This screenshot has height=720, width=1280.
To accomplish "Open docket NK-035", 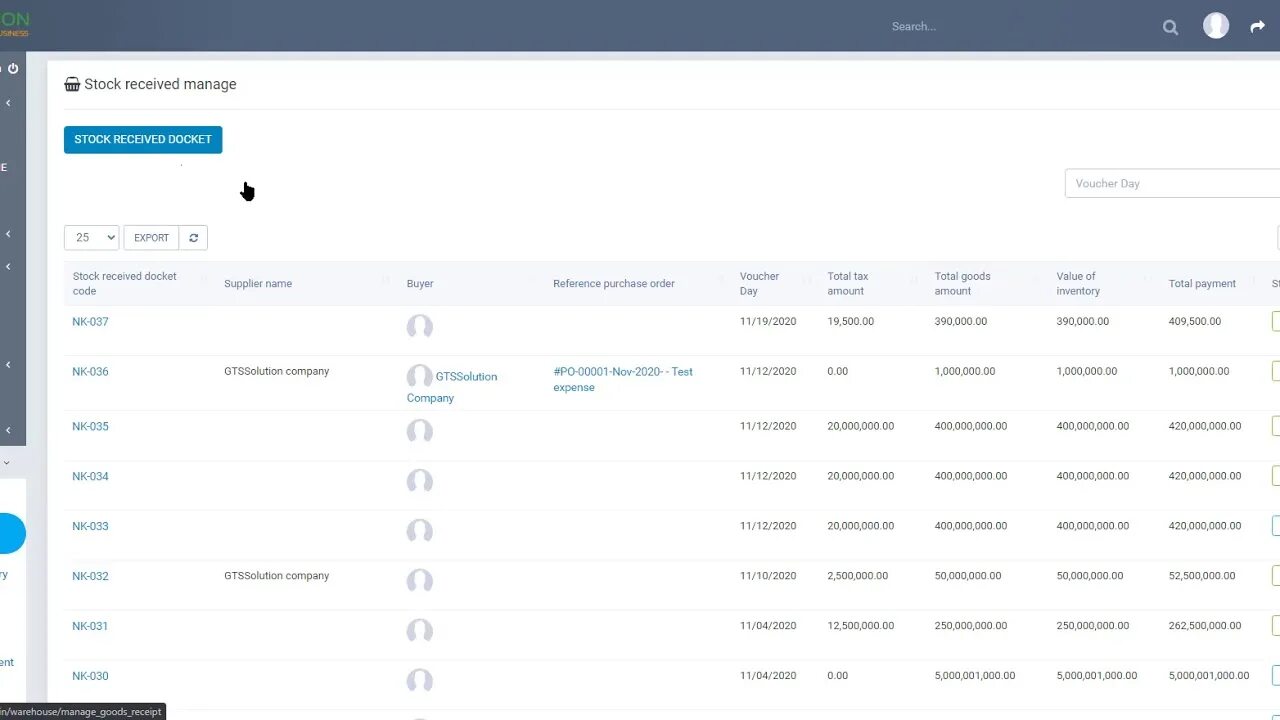I will point(90,427).
